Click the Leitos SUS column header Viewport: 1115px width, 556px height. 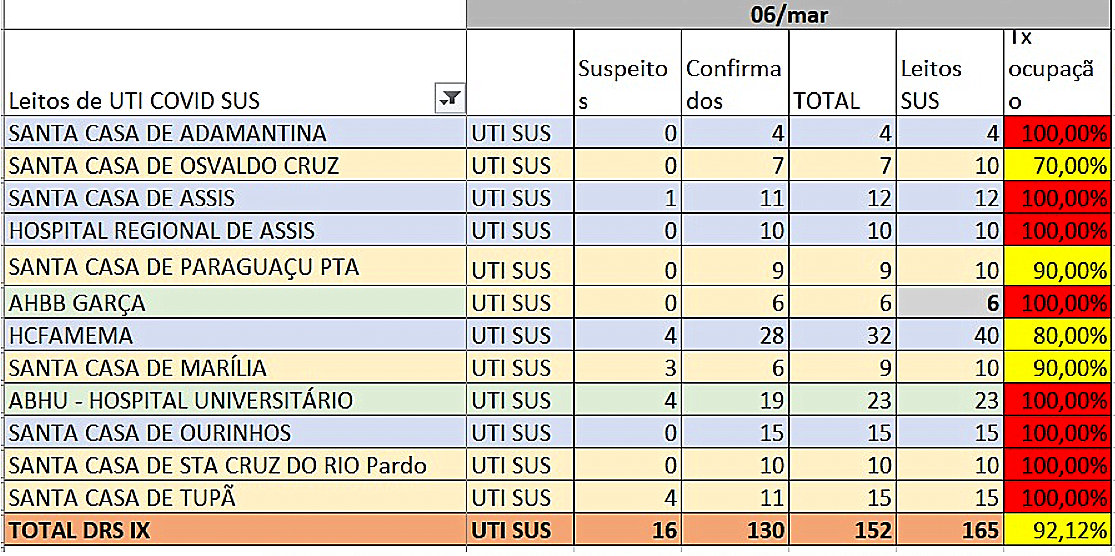click(x=946, y=84)
